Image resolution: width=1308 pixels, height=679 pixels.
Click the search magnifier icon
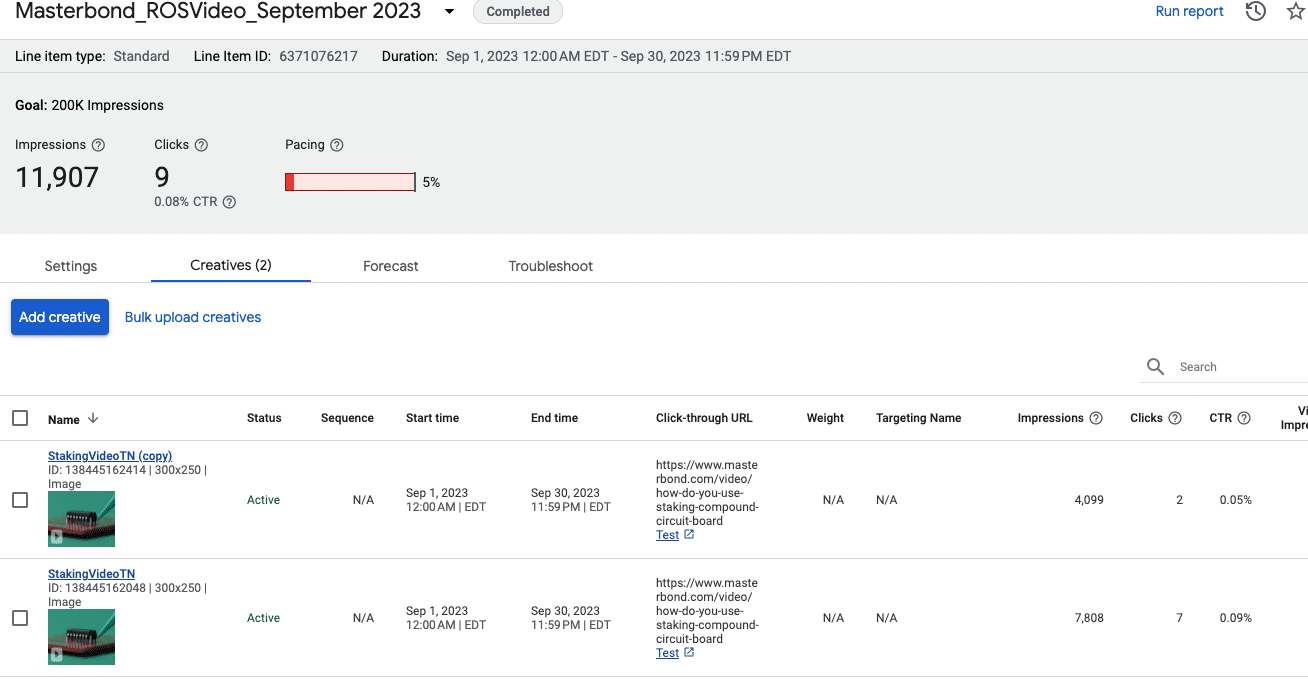(1155, 366)
